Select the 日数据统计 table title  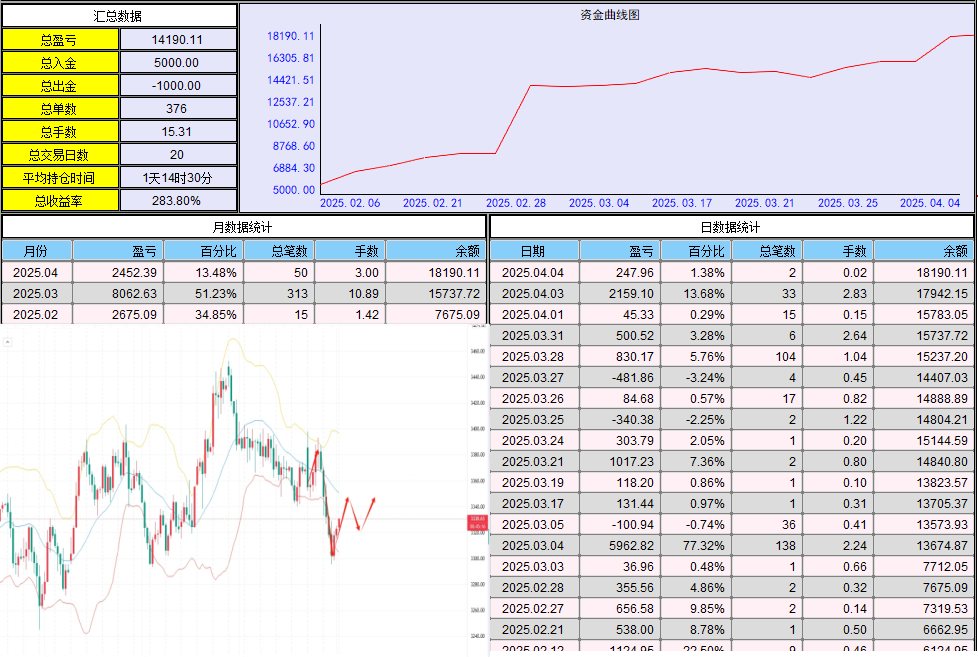click(x=732, y=227)
